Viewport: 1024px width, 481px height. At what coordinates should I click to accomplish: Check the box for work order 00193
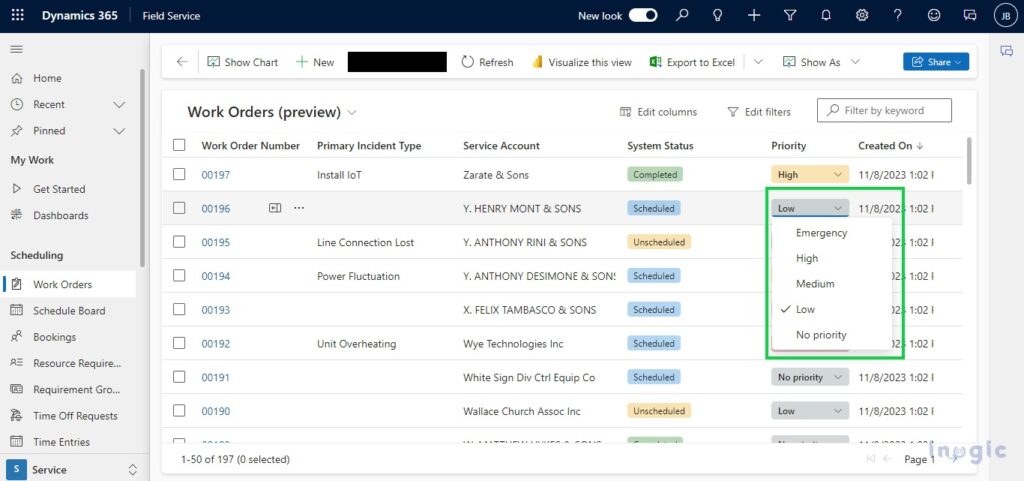[179, 309]
